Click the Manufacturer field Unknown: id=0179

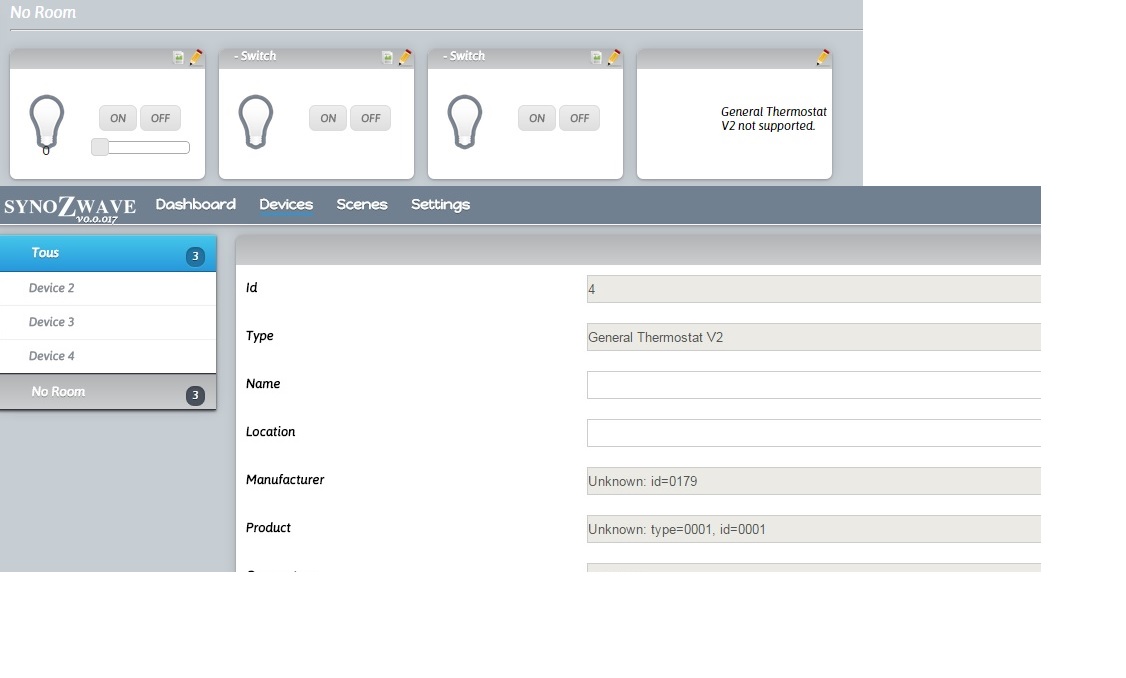tap(814, 481)
